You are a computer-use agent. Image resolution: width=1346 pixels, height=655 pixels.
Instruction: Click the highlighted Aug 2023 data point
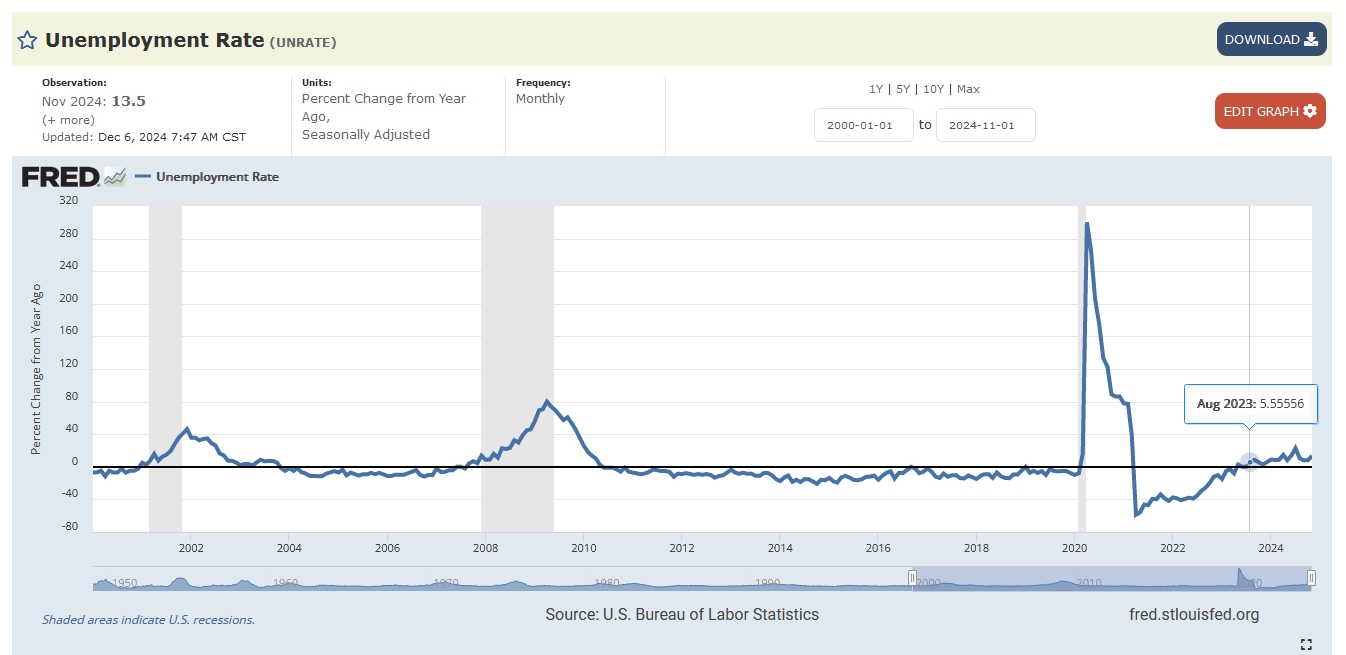1249,462
